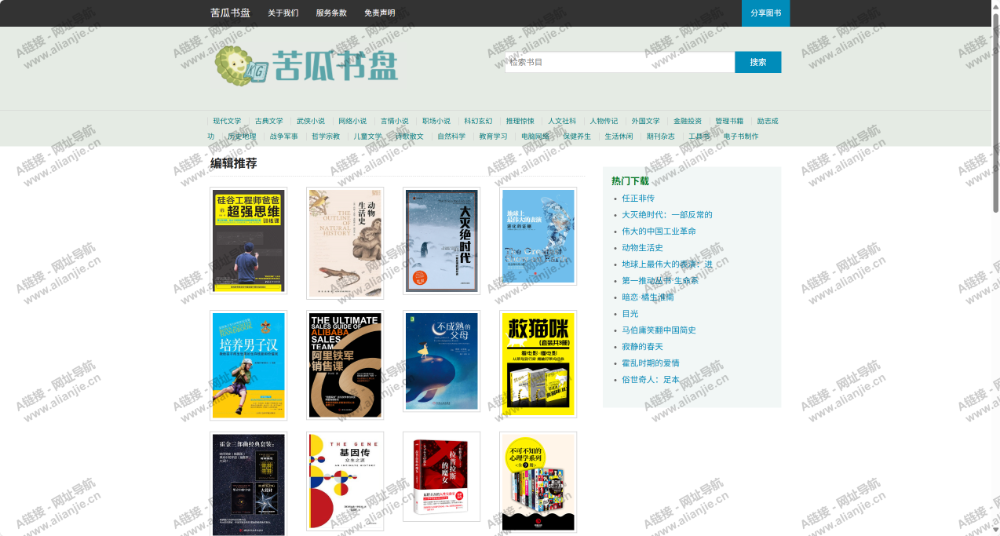This screenshot has width=1000, height=536.
Task: Open 寂静的春天 hot download link
Action: [x=642, y=346]
